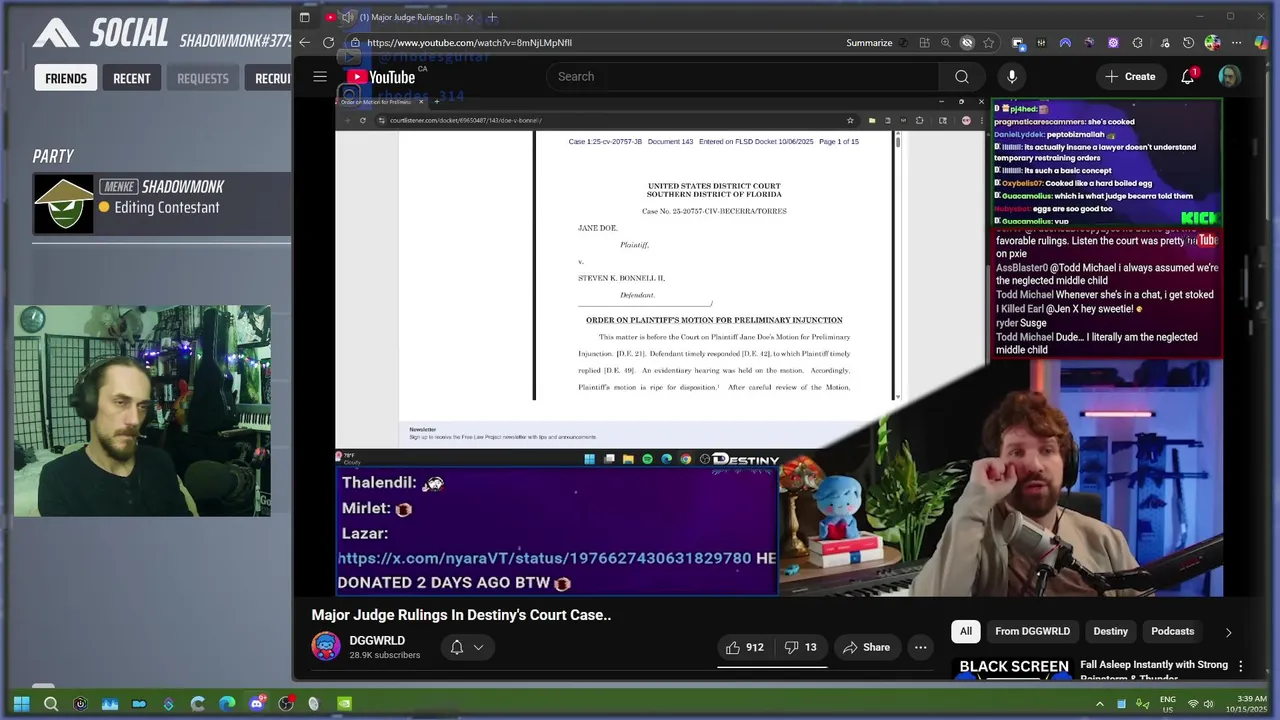
Task: Open Windows taskbar search
Action: coord(51,703)
